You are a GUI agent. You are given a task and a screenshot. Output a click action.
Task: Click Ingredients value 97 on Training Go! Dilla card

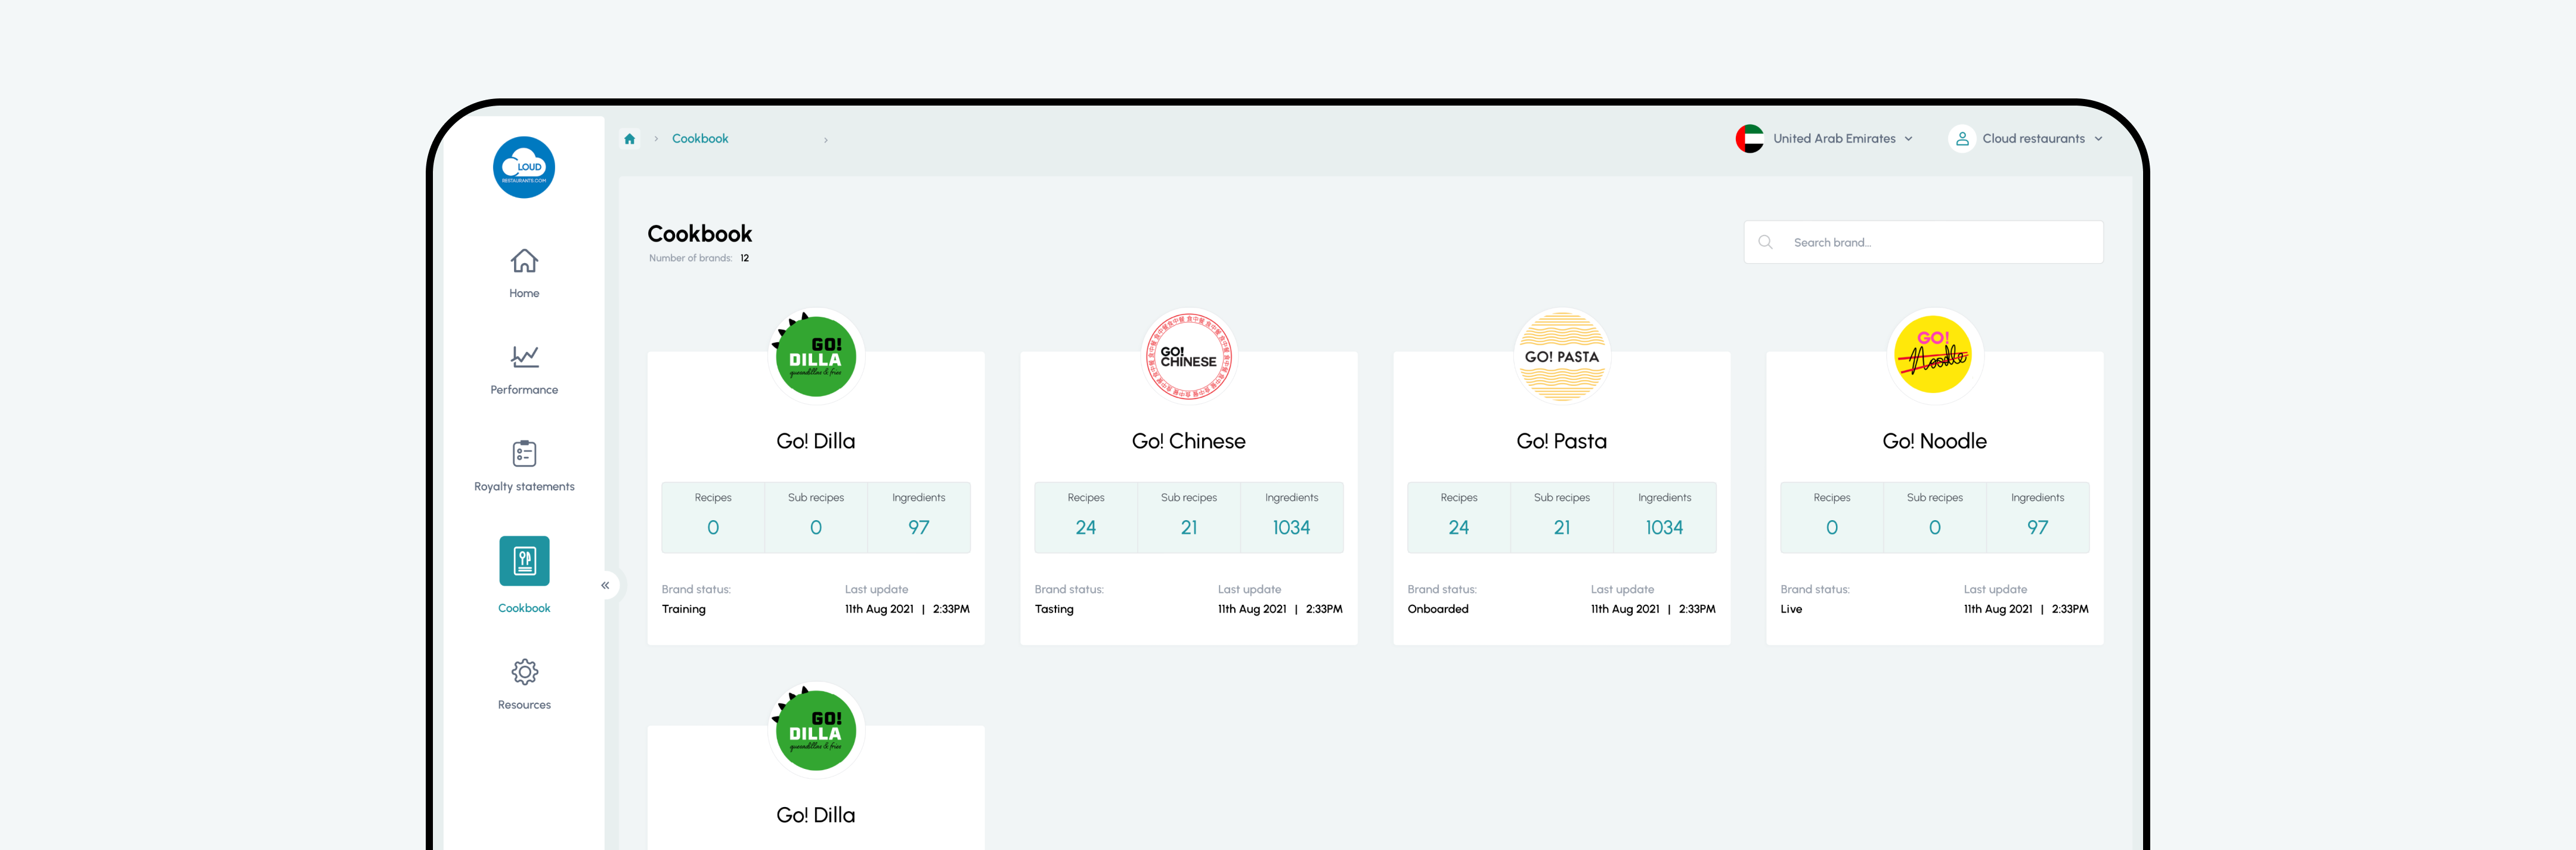click(x=919, y=527)
